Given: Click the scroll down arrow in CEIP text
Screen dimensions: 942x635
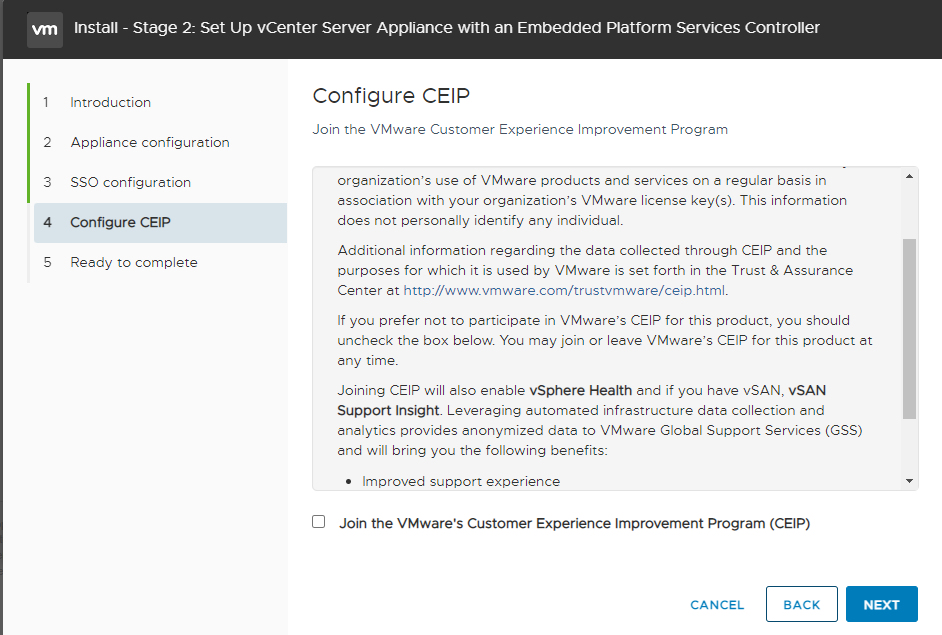Looking at the screenshot, I should coord(909,481).
